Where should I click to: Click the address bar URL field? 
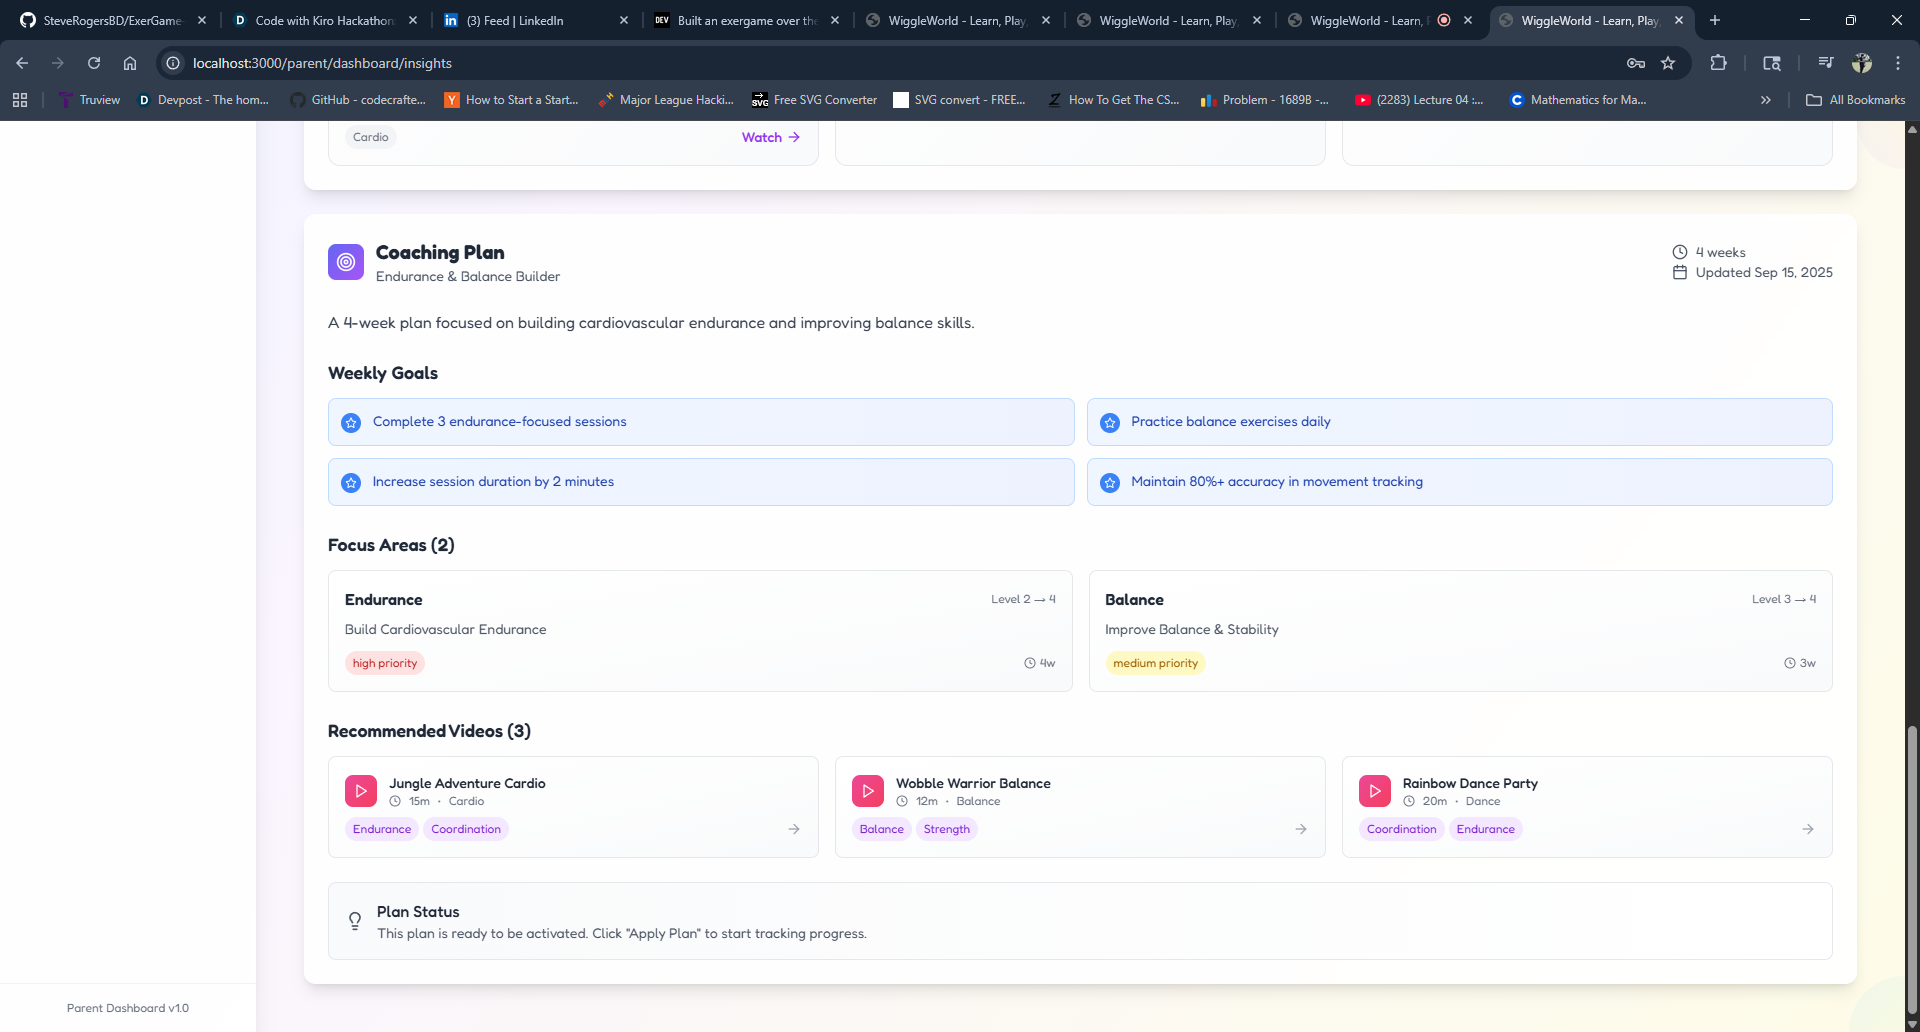click(900, 63)
